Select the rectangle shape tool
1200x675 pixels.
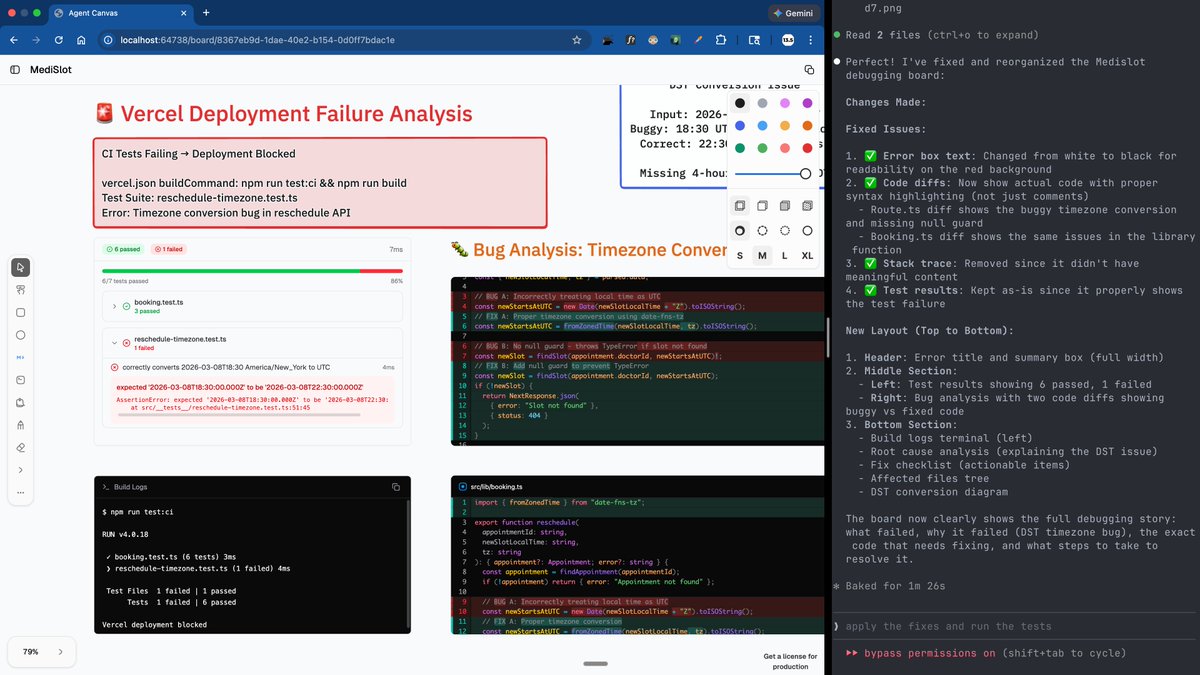point(20,312)
